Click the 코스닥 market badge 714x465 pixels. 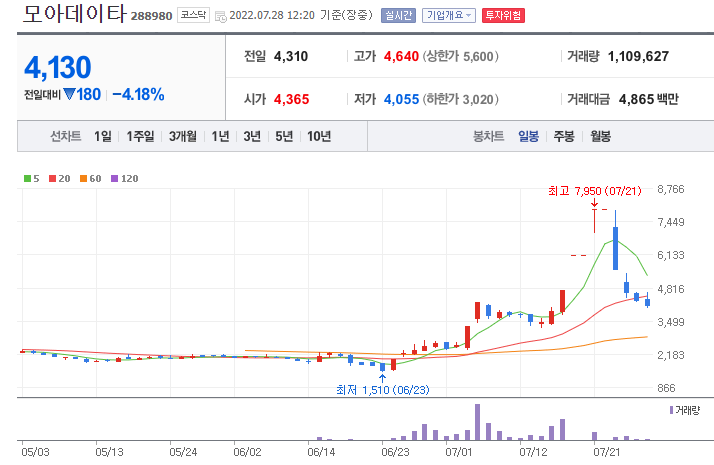[193, 15]
